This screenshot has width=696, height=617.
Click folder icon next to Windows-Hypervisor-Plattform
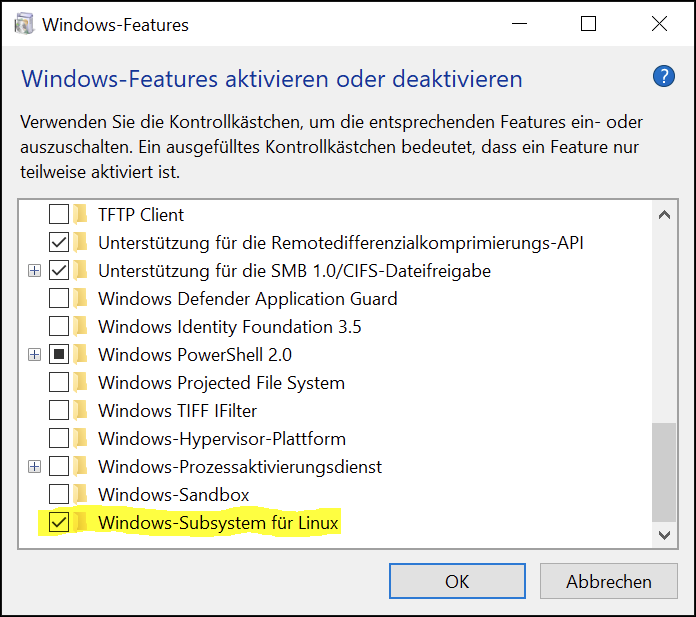81,438
